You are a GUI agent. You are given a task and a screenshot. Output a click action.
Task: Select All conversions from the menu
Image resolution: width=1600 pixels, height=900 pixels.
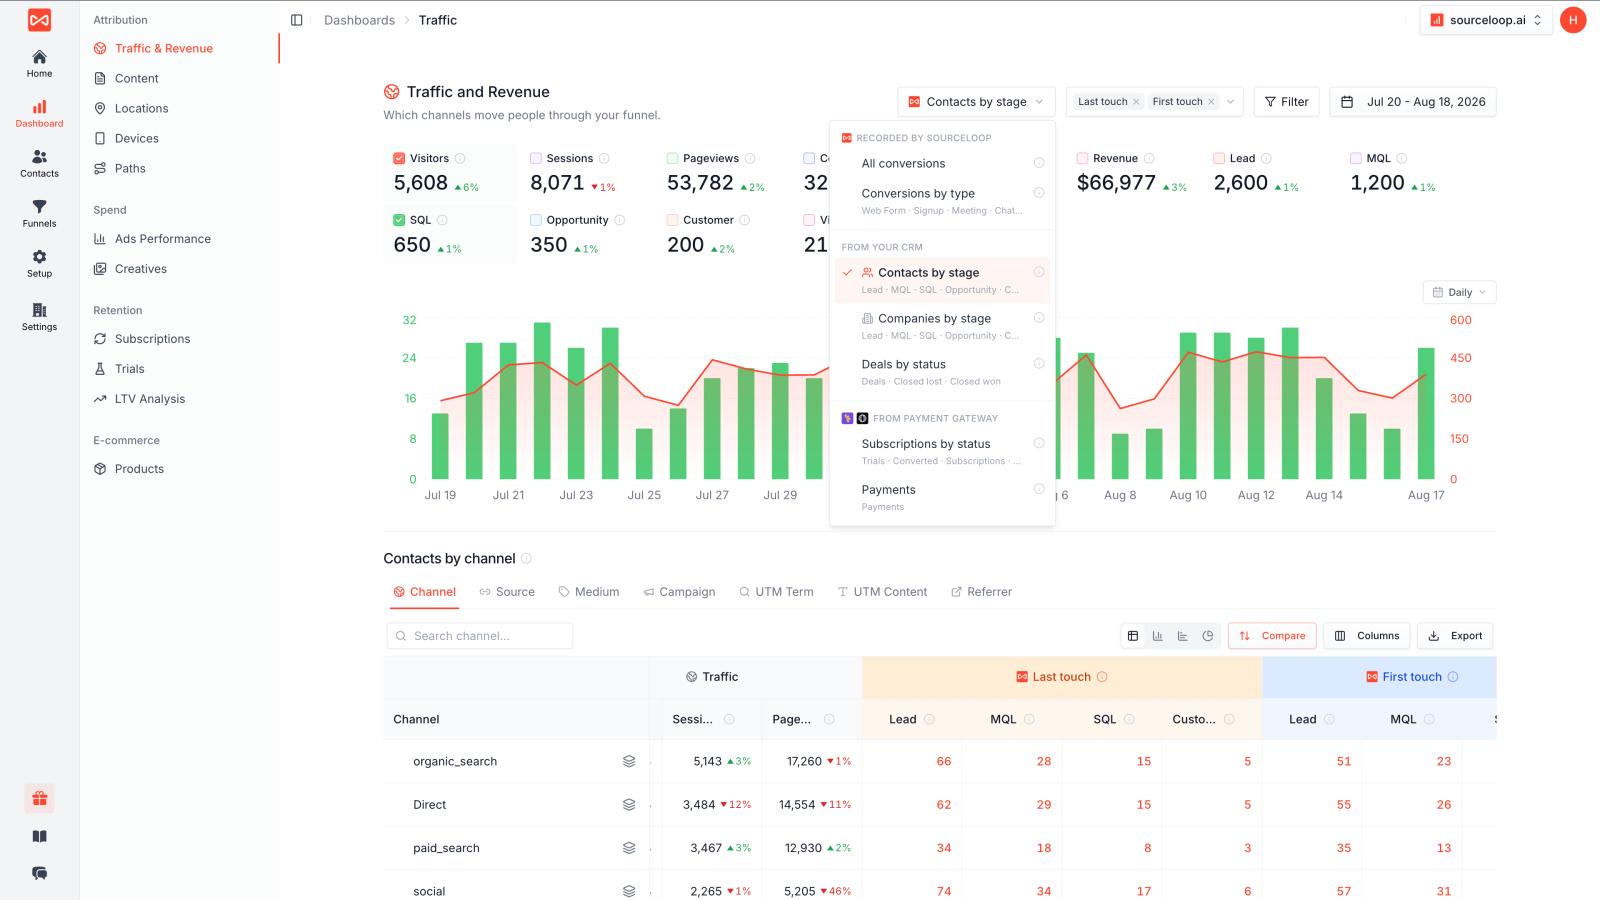point(942,163)
